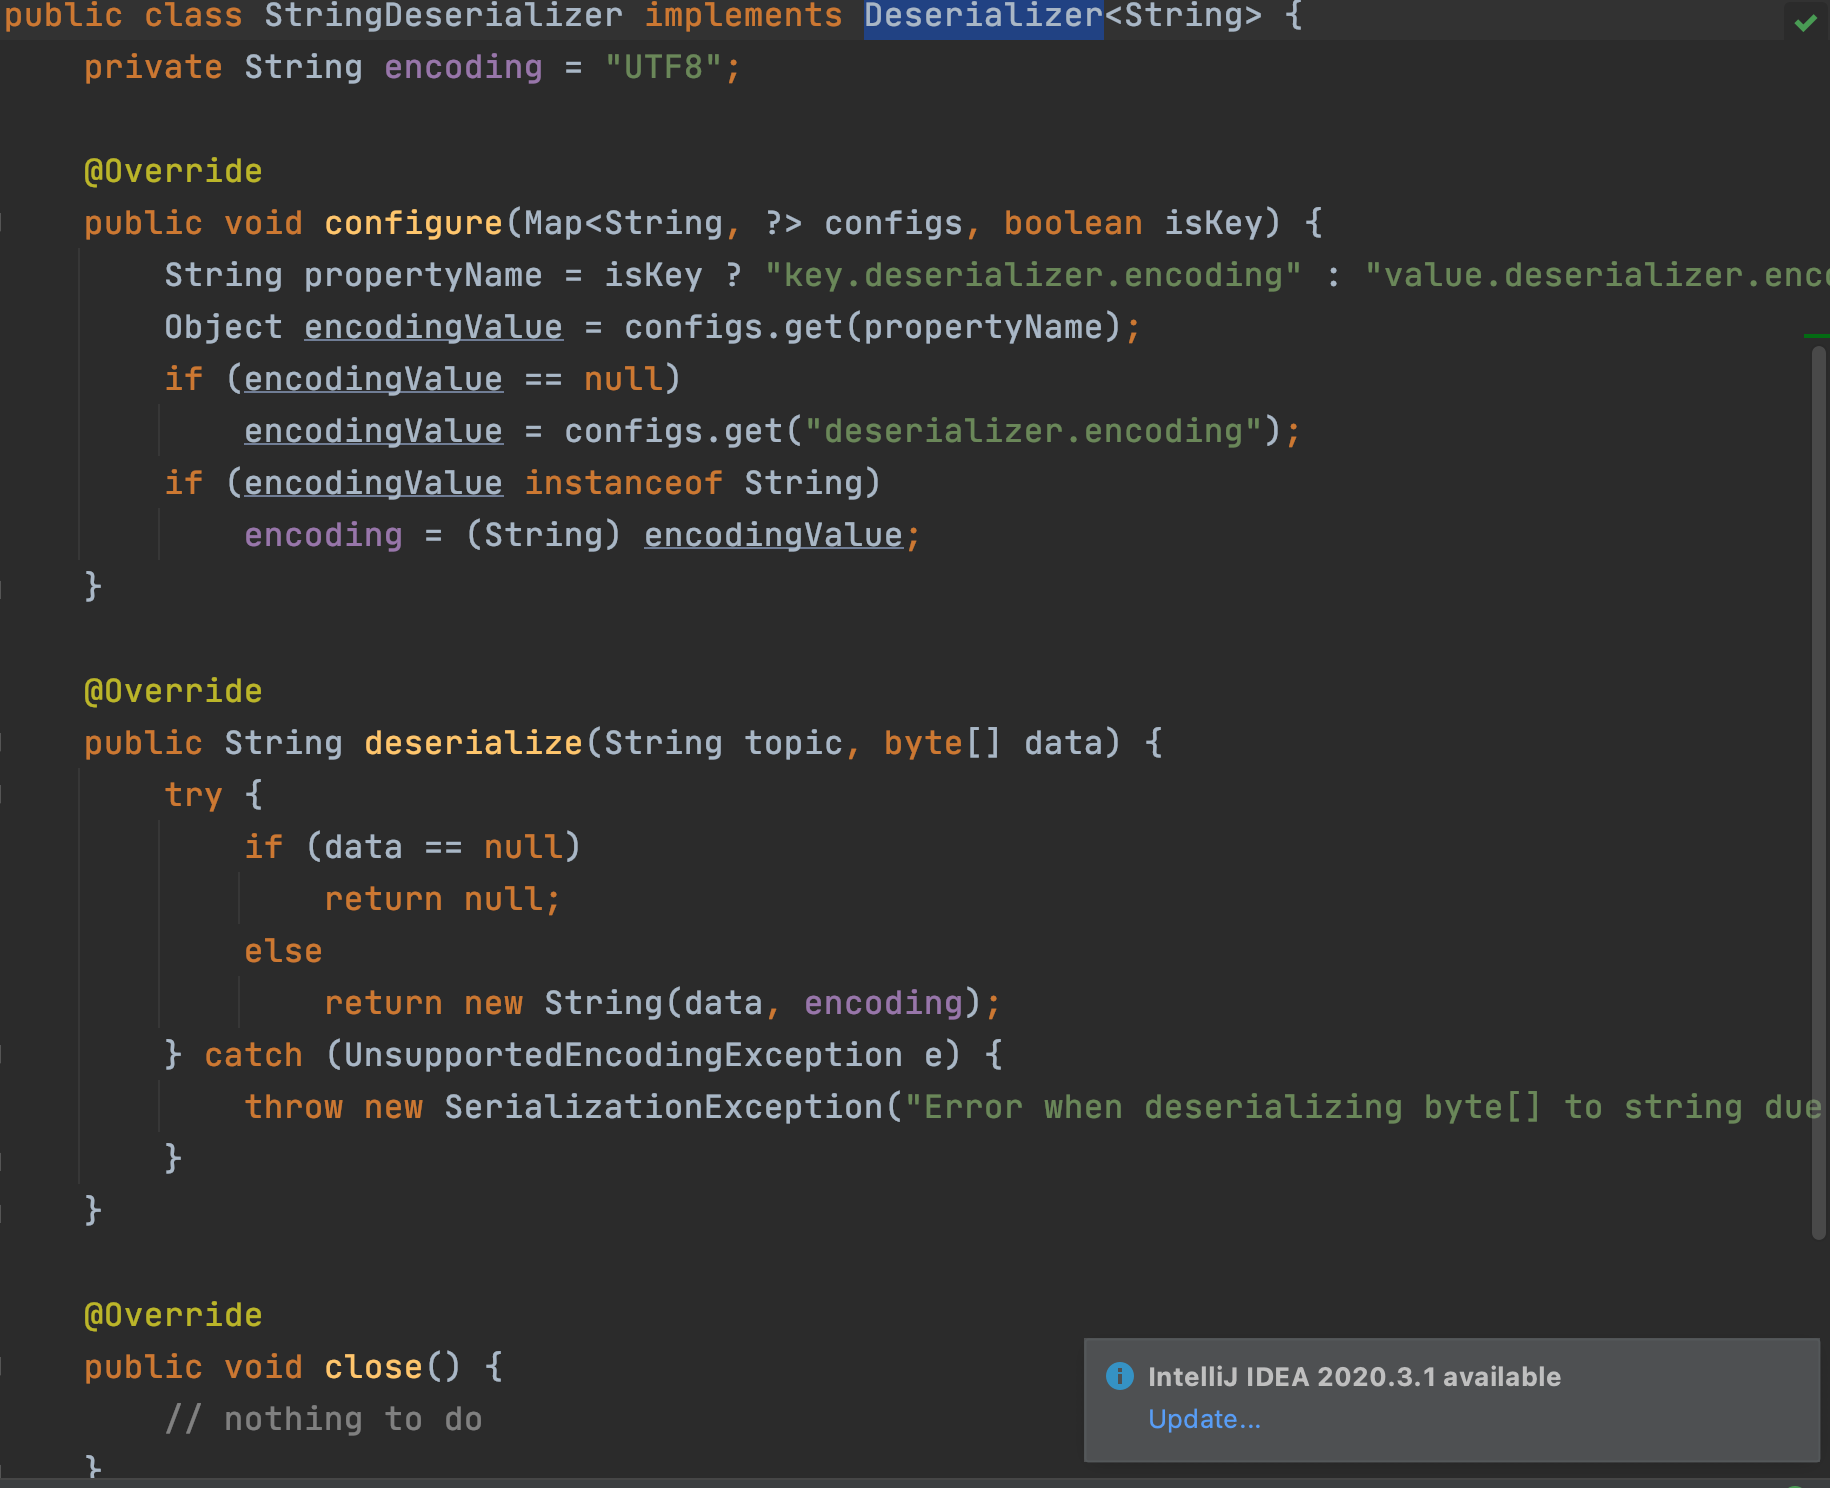Click the "byte" keyword in deserialize signature

point(923,743)
